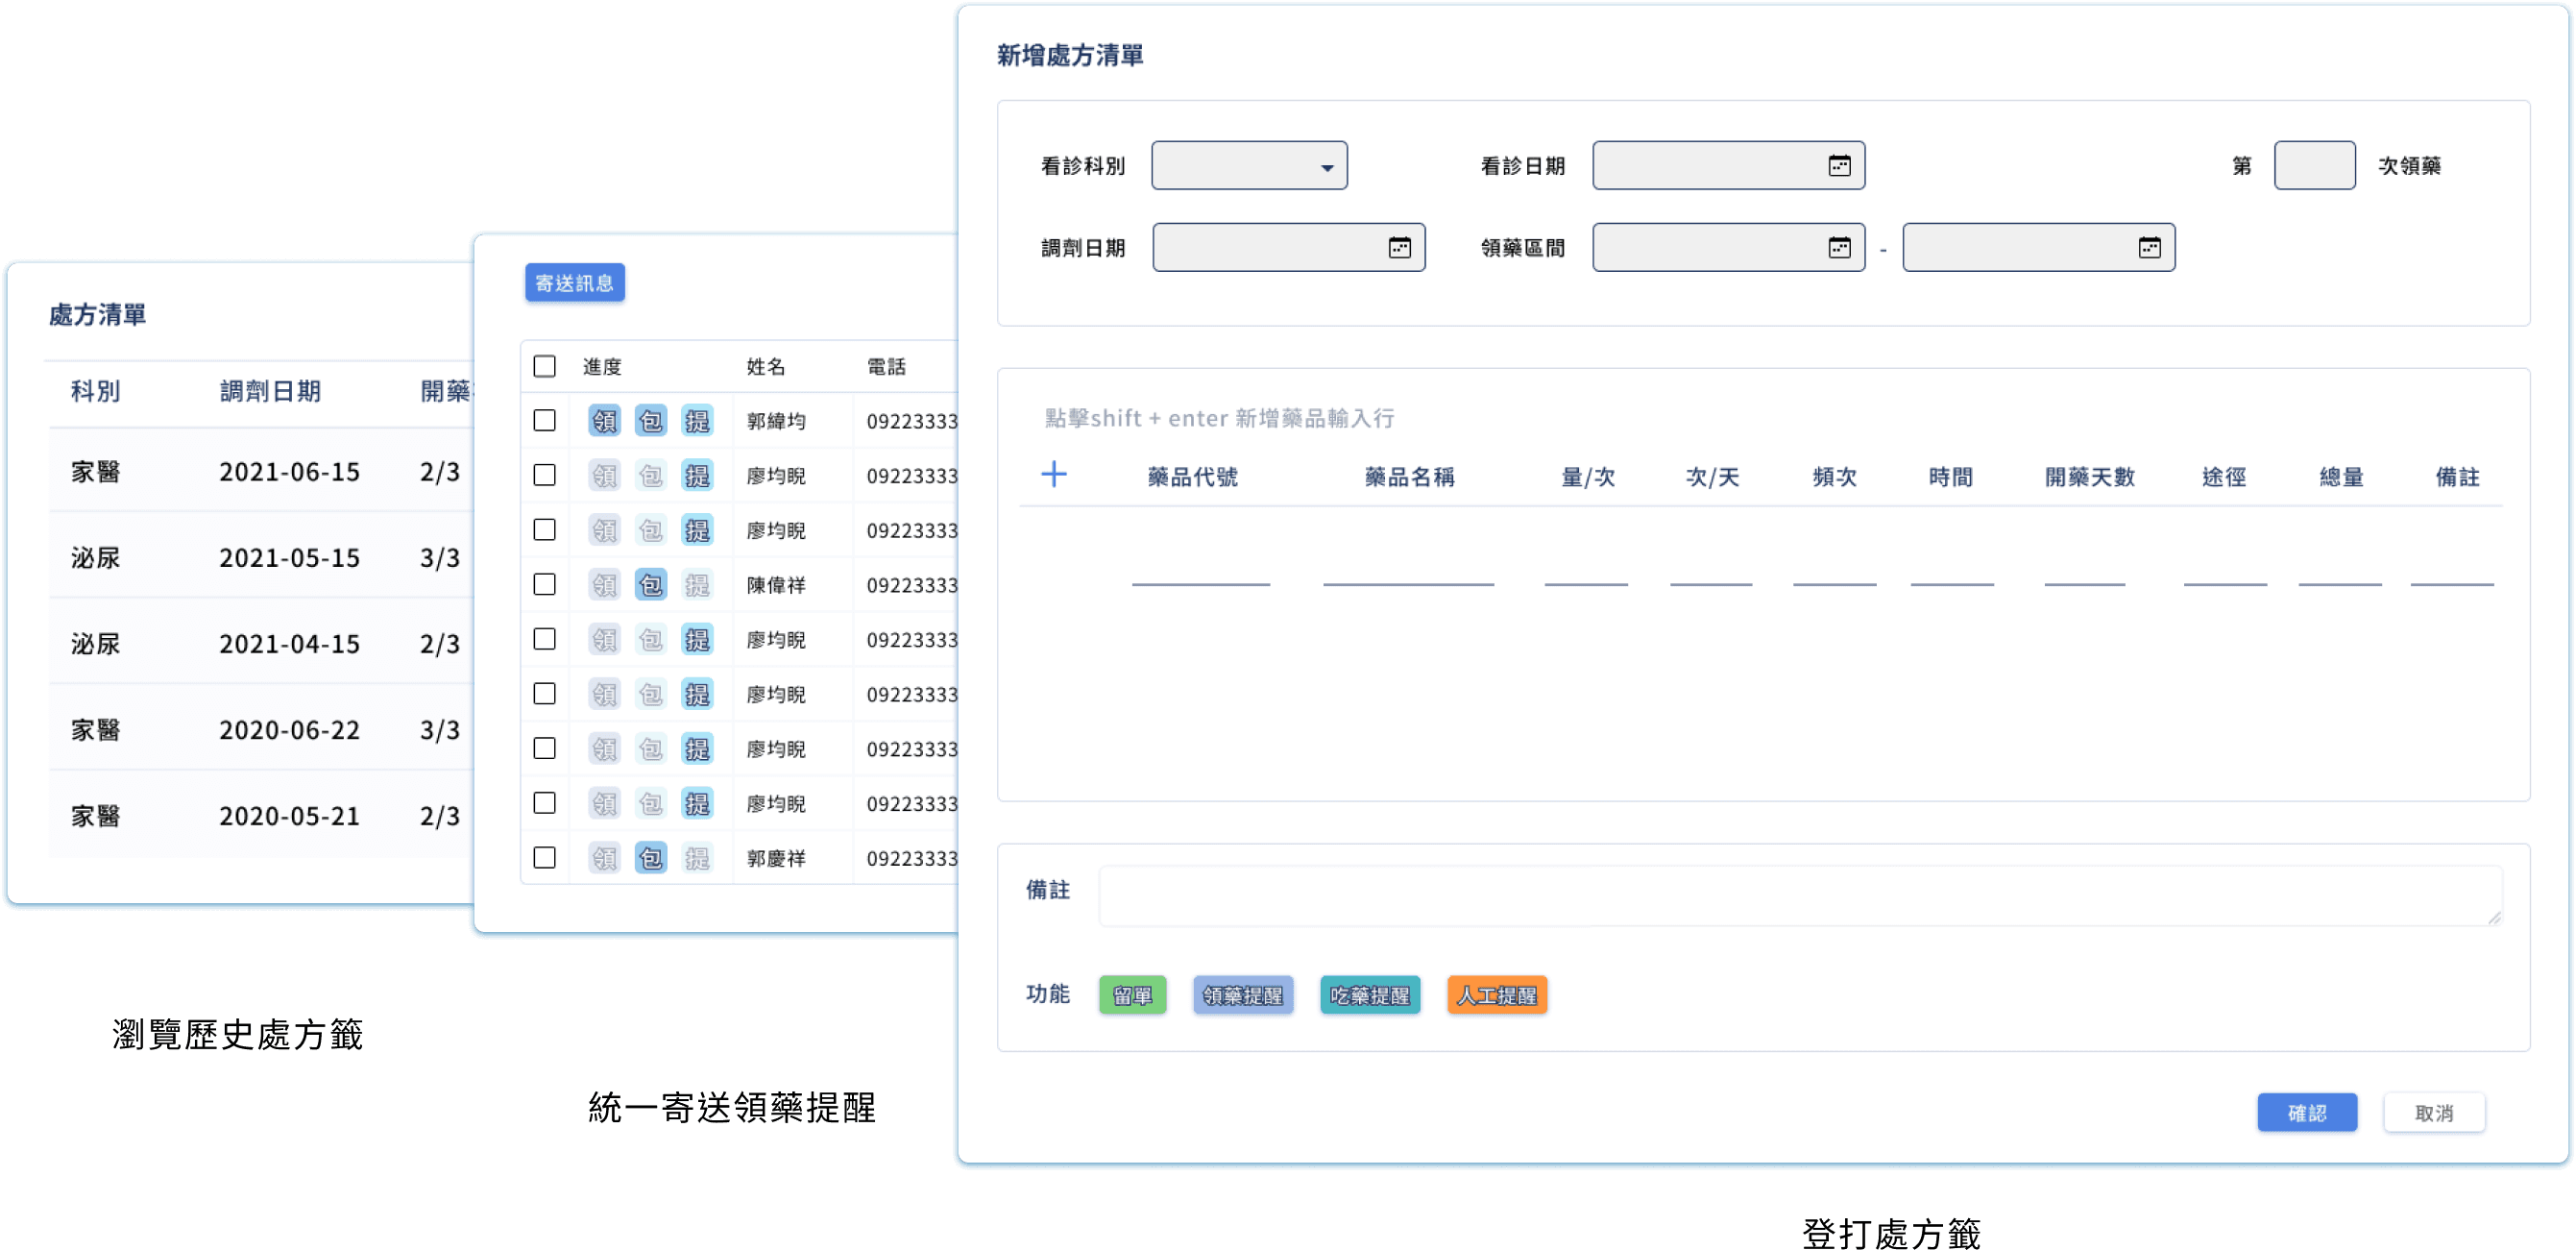Open calendar for 領藥區間 start date

pos(1839,248)
